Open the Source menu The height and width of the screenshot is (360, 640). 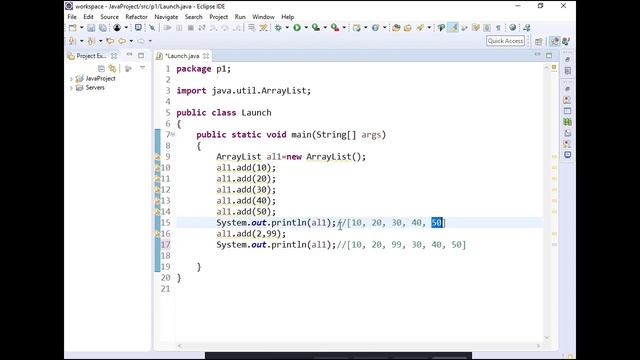pyautogui.click(x=109, y=17)
